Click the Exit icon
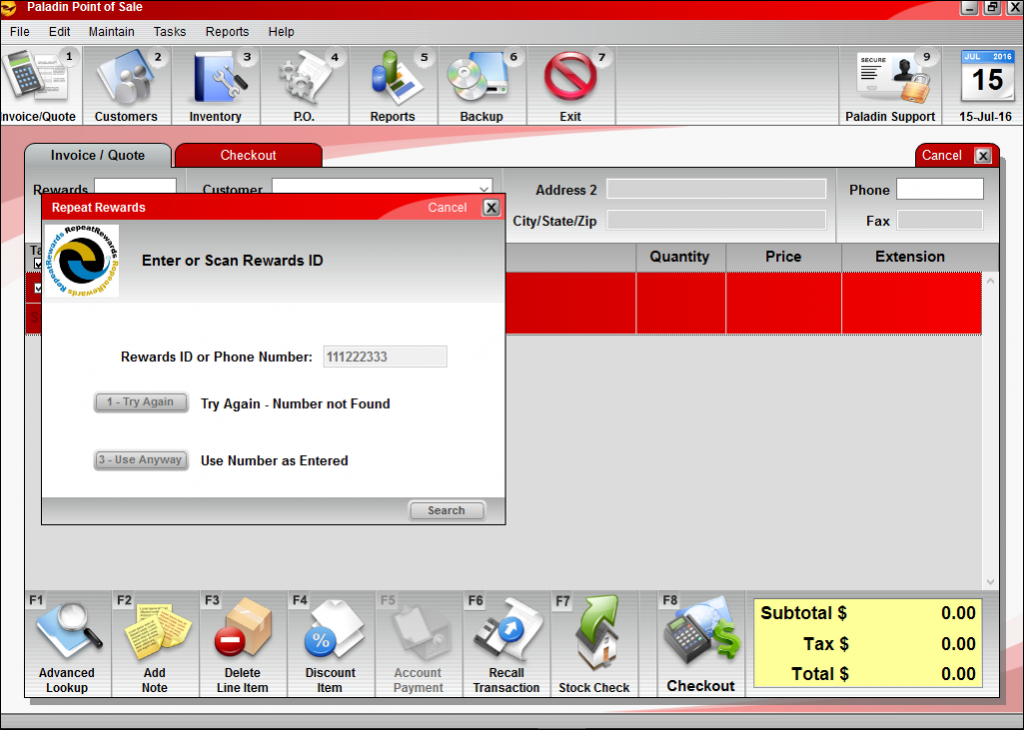This screenshot has width=1024, height=730. tap(570, 85)
